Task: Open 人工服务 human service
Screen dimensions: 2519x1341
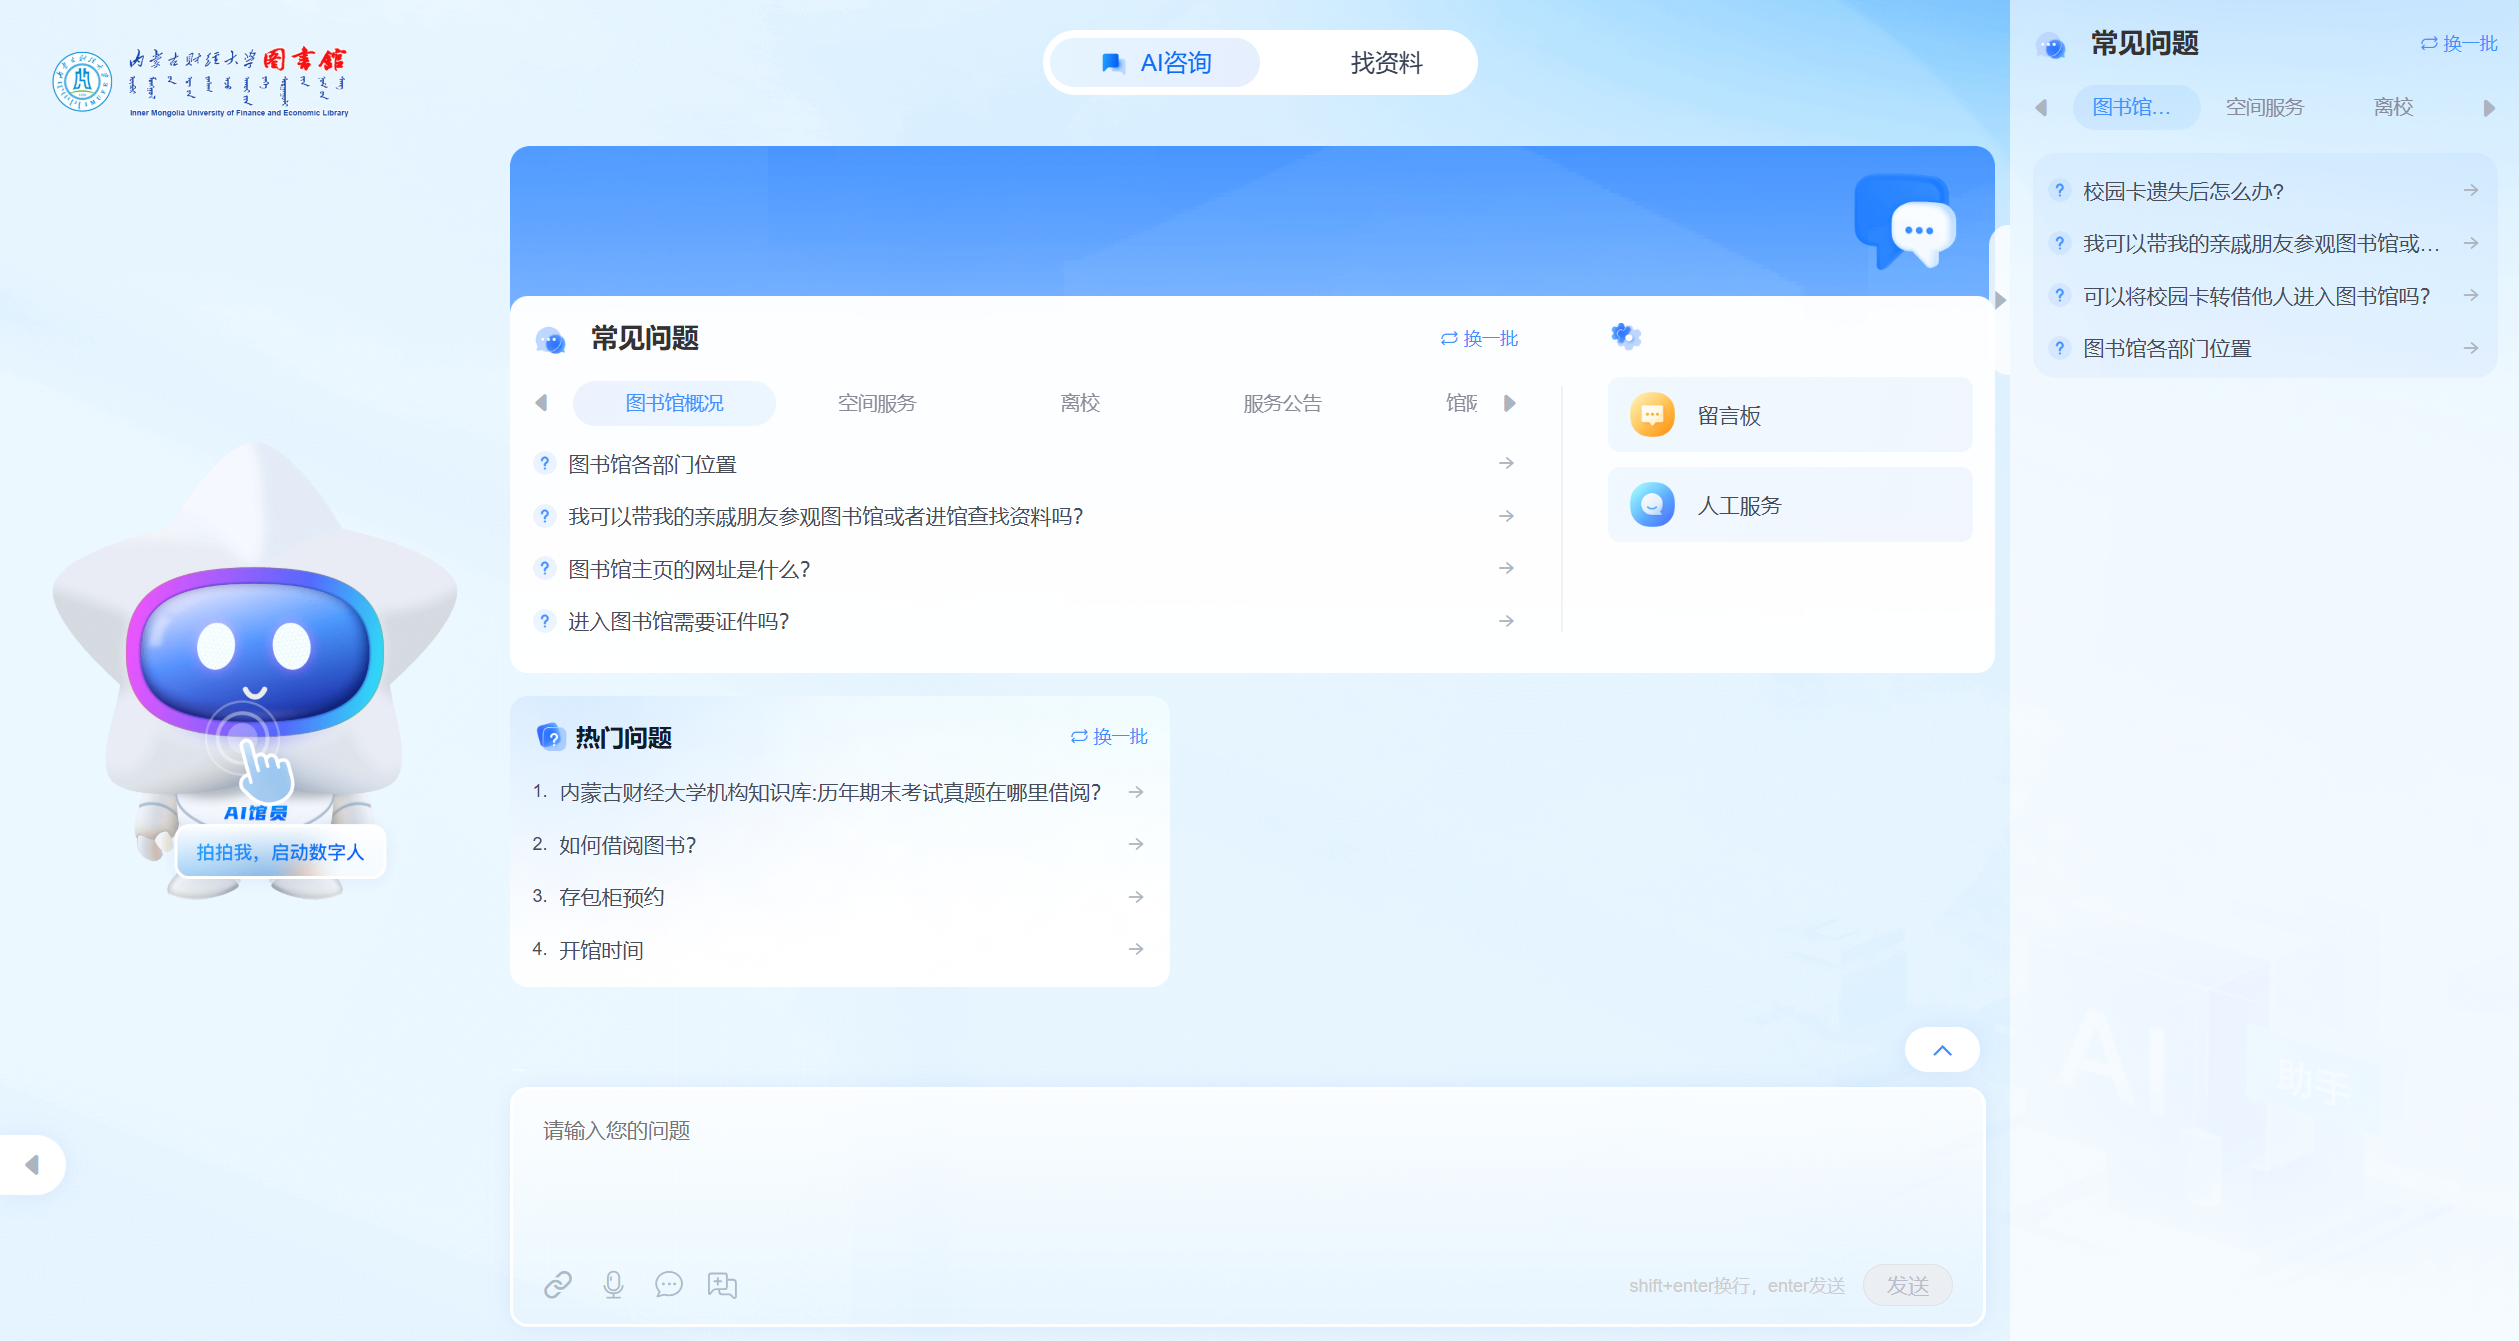Action: [x=1789, y=505]
